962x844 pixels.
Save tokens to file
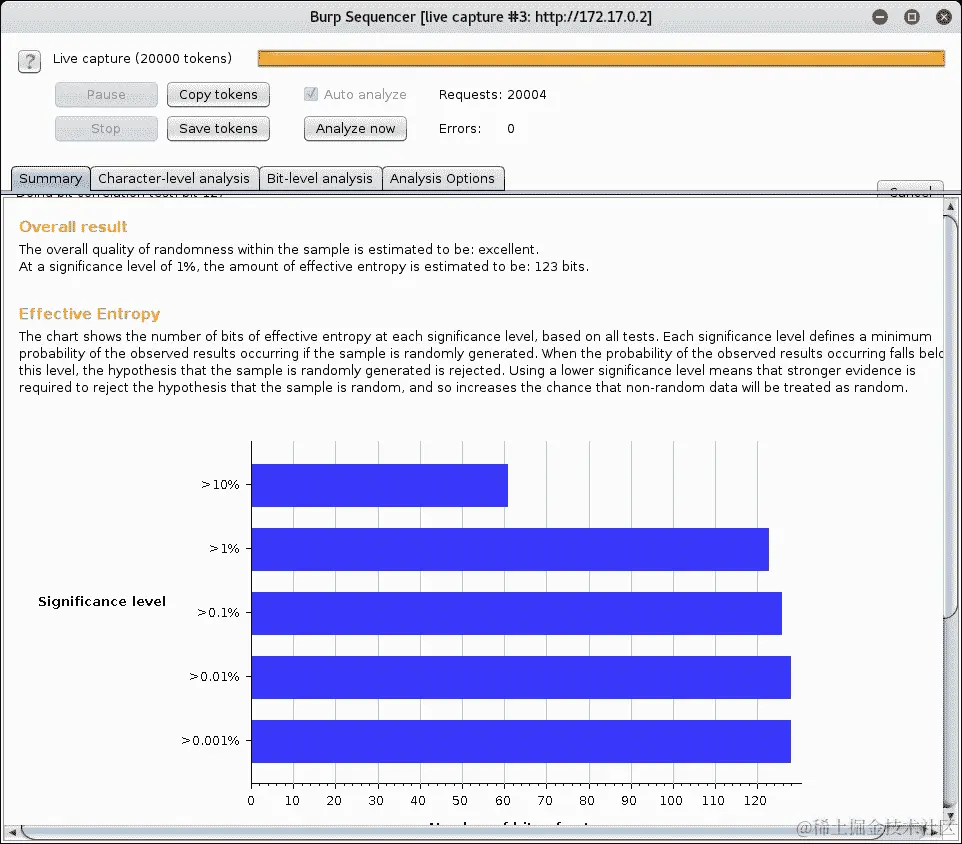click(x=218, y=129)
